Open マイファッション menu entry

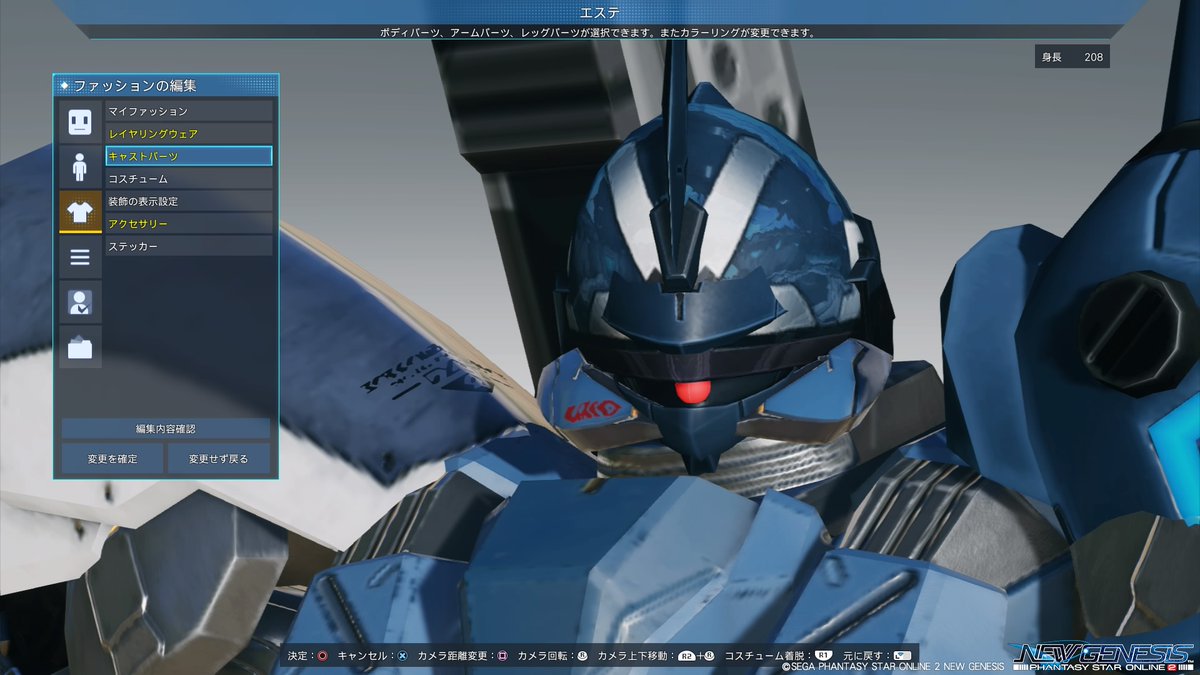pos(189,111)
